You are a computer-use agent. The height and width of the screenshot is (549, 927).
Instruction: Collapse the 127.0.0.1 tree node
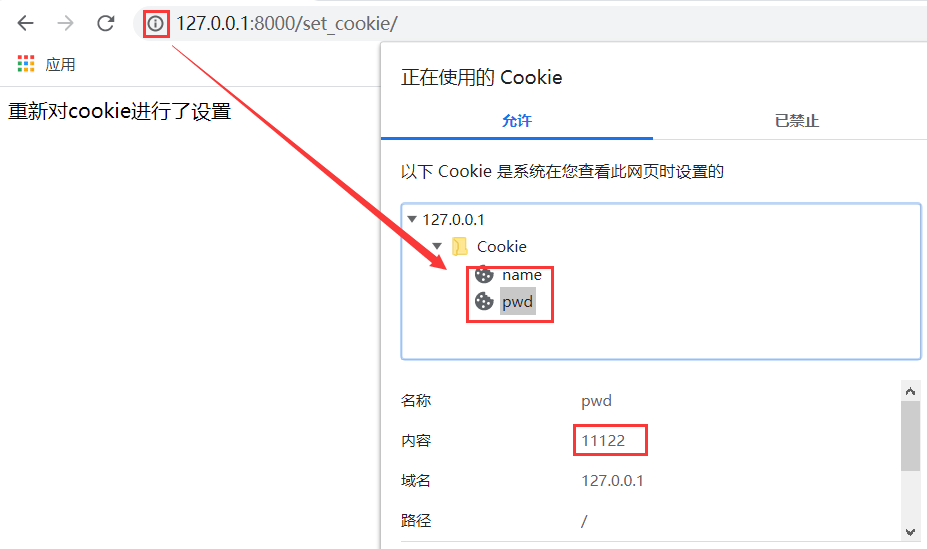[412, 219]
